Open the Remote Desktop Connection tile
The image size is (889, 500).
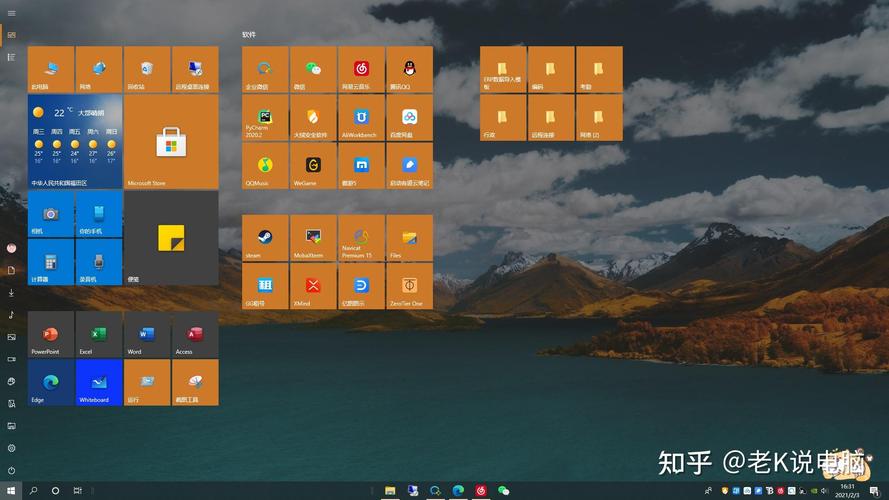(x=195, y=69)
